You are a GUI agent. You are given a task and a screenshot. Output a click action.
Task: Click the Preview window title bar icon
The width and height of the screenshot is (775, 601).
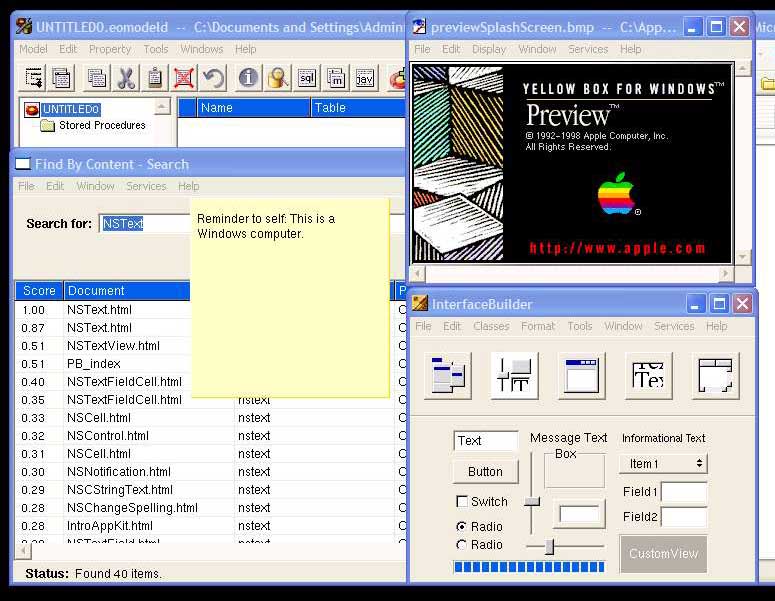[419, 26]
